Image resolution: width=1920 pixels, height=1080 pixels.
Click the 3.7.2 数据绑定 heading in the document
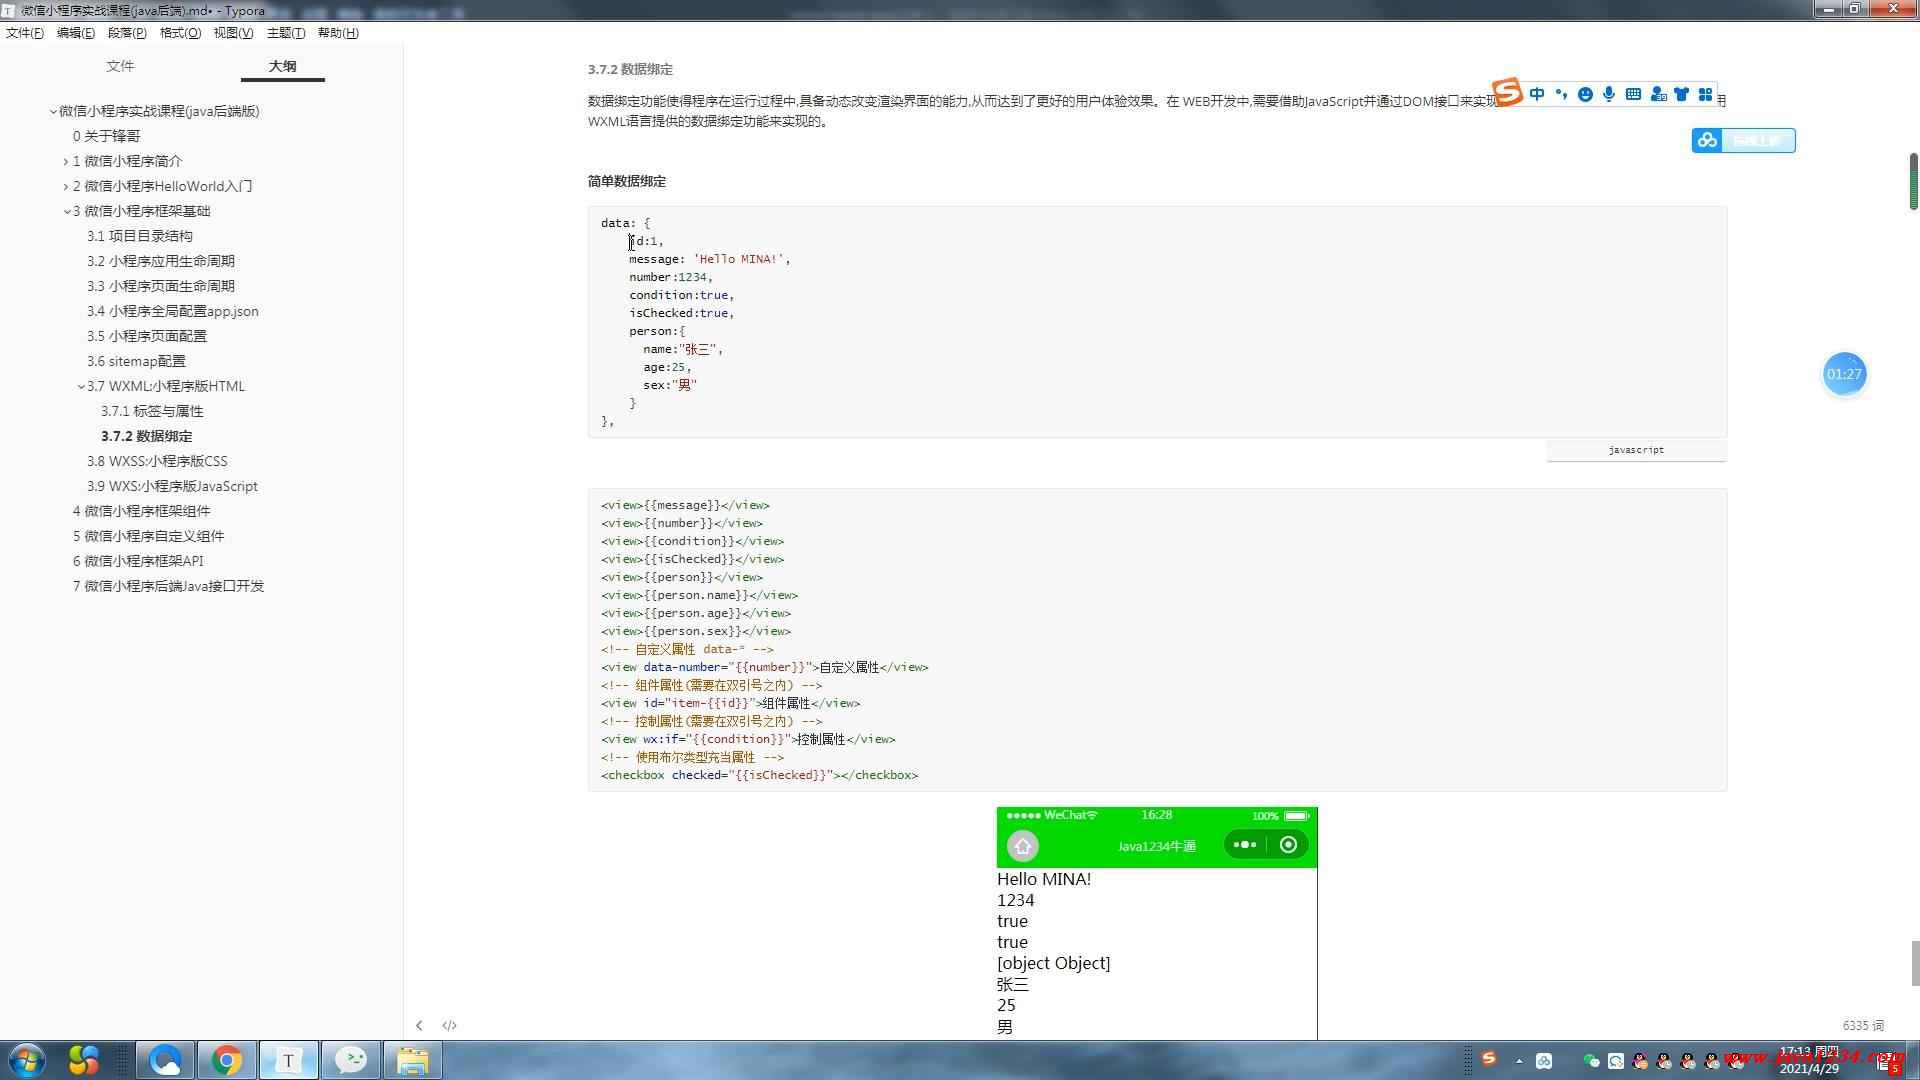pos(630,69)
